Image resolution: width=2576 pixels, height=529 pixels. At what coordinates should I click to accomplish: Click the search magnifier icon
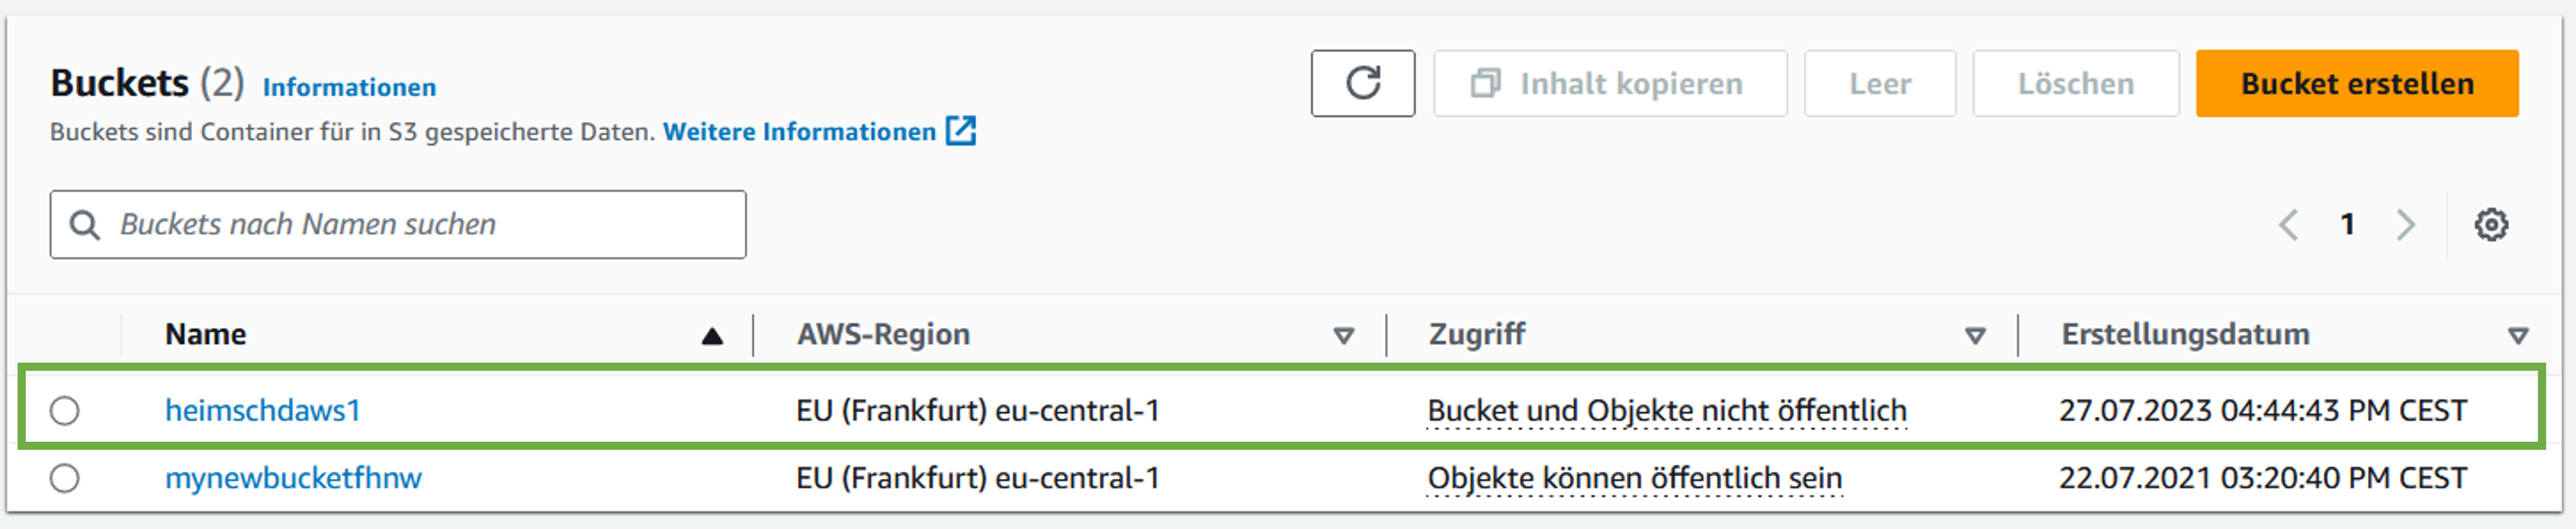84,225
